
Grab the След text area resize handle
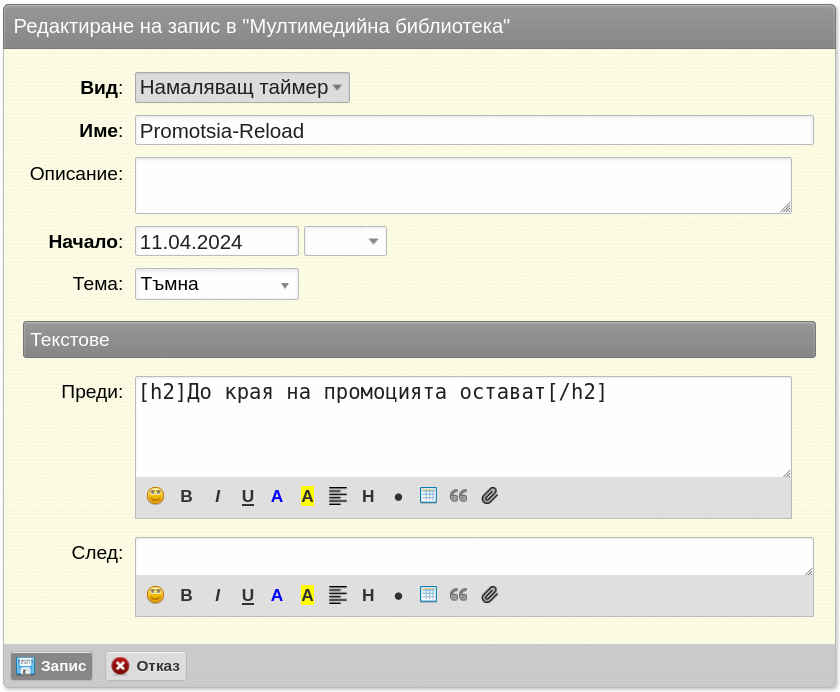808,571
